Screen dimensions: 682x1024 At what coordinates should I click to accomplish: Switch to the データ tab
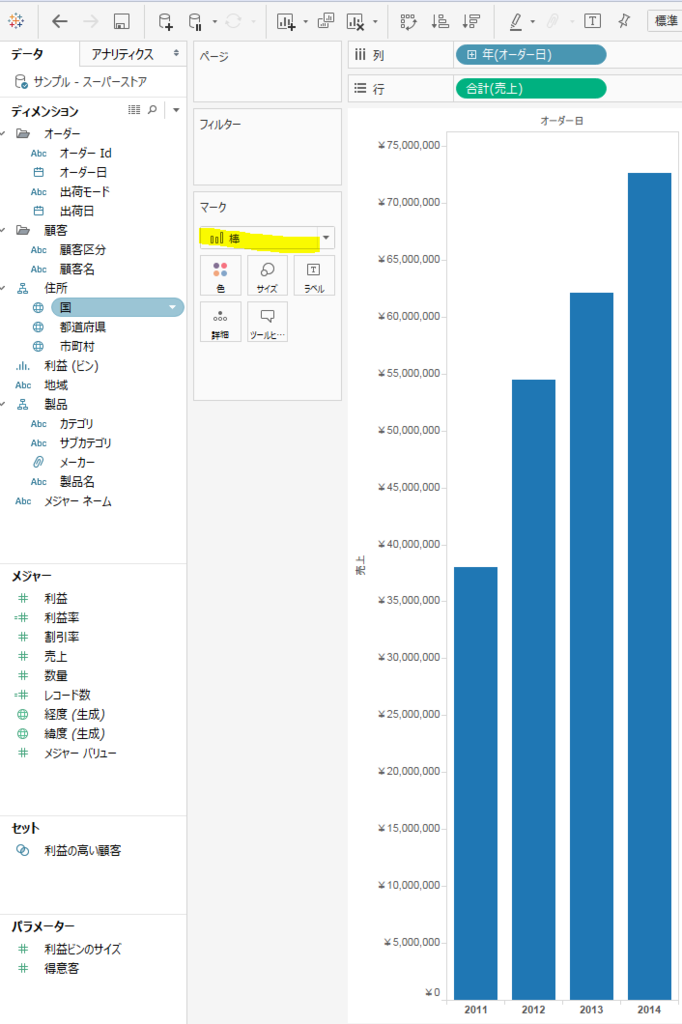tap(27, 54)
